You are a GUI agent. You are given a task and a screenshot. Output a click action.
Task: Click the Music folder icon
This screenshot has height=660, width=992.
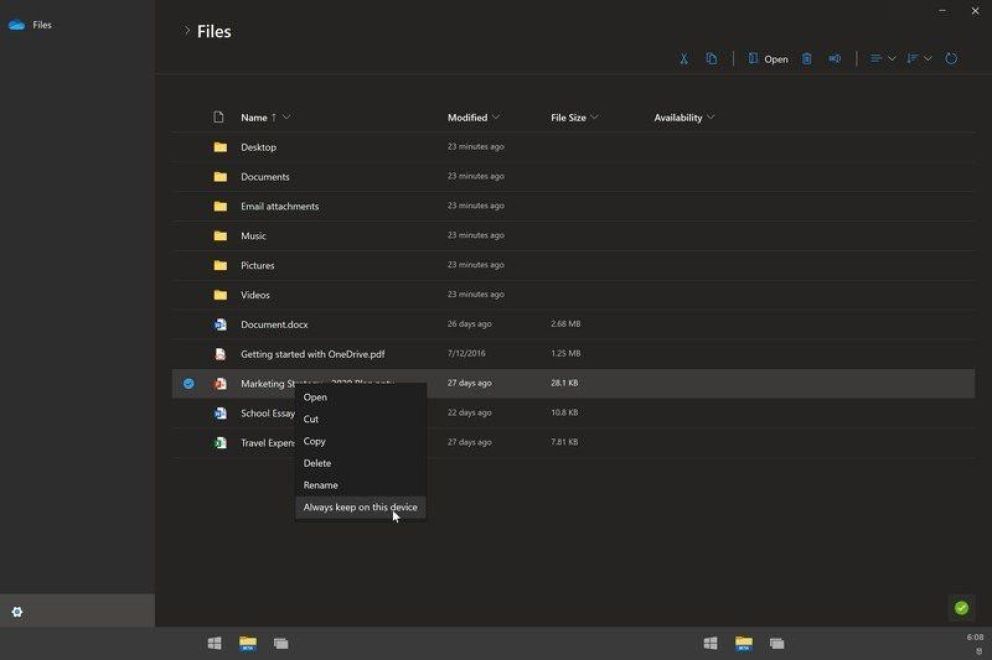[x=220, y=235]
